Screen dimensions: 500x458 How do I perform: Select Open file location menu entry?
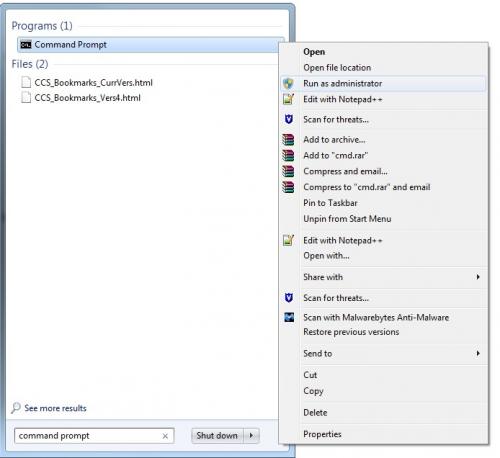tap(337, 68)
